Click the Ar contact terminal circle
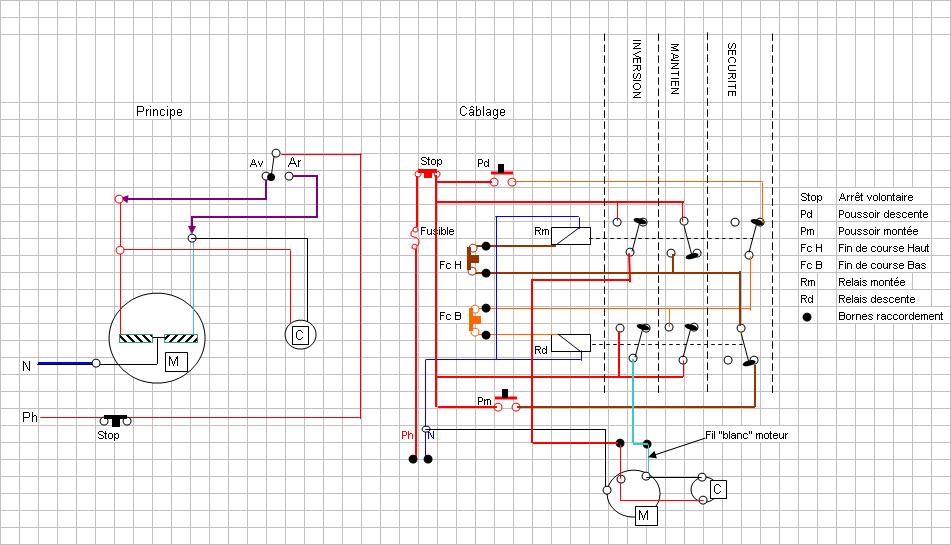This screenshot has width=951, height=545. (x=289, y=176)
